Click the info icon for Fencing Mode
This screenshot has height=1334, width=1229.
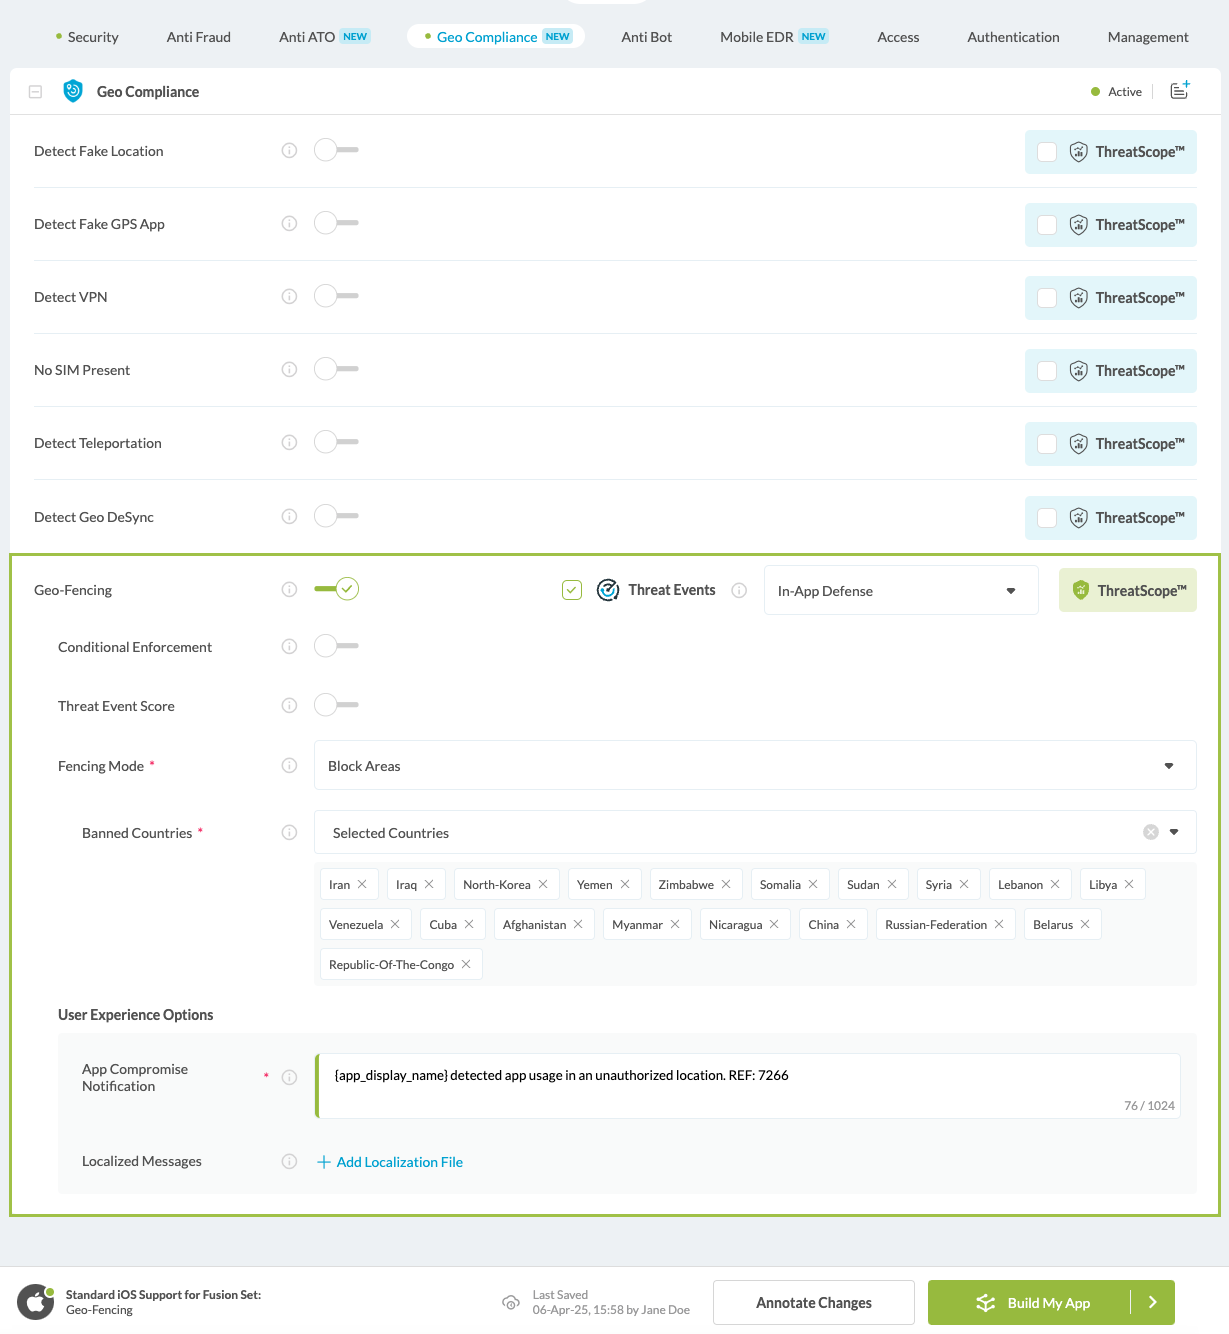[x=289, y=766]
